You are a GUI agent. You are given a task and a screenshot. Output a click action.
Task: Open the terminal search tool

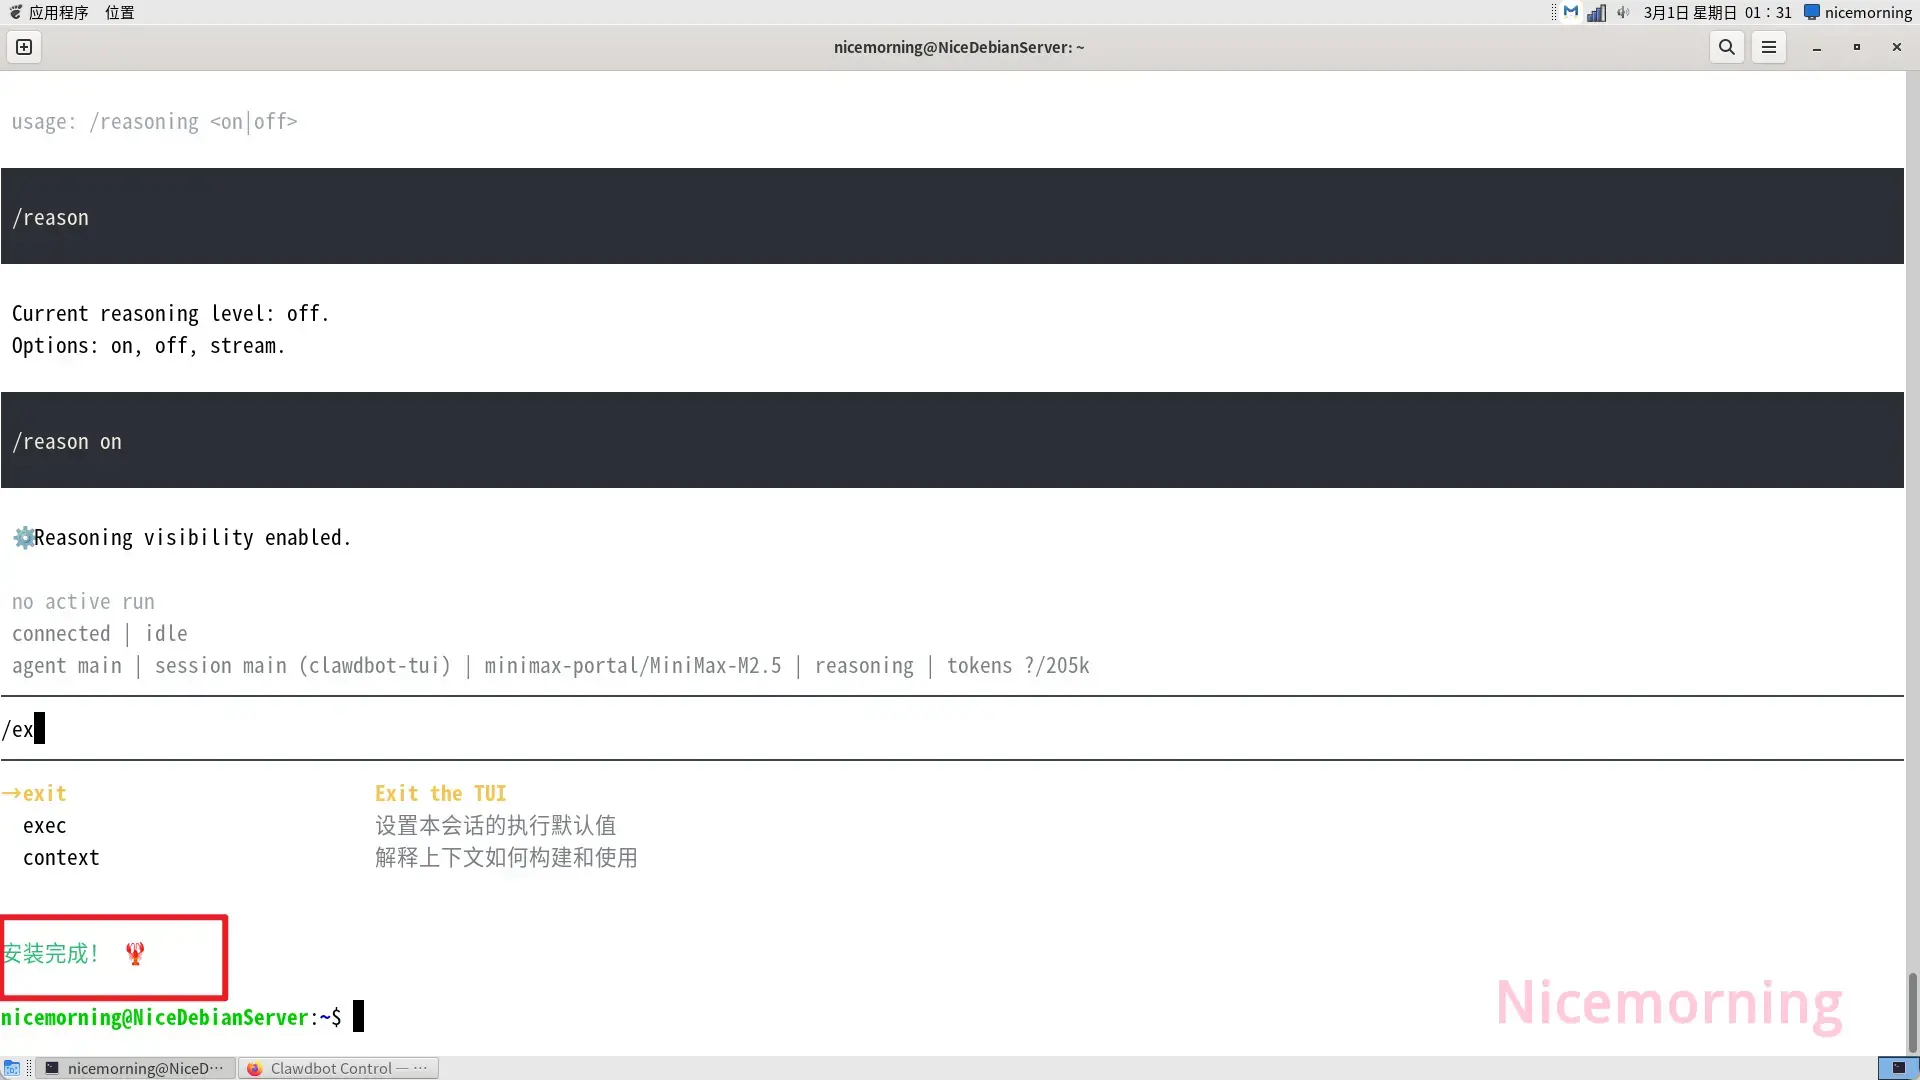click(x=1726, y=47)
